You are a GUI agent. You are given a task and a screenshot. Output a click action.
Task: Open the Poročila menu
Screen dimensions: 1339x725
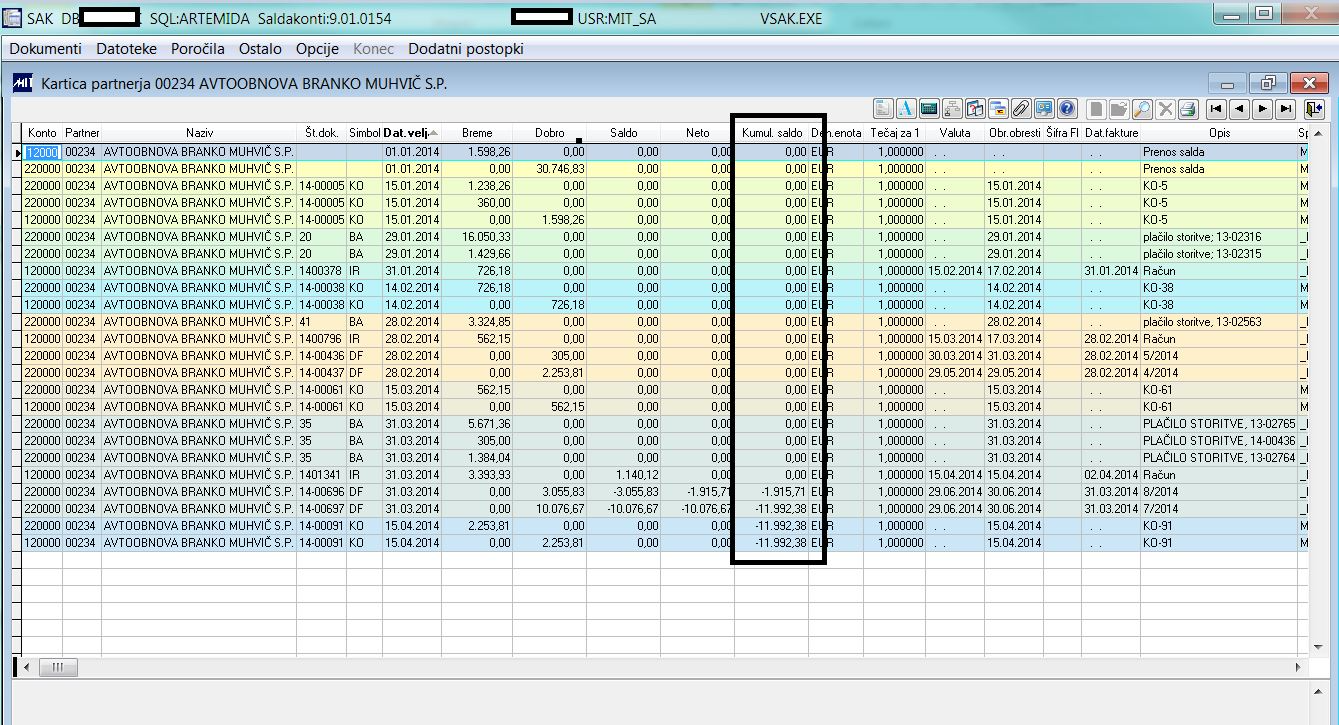pos(197,49)
